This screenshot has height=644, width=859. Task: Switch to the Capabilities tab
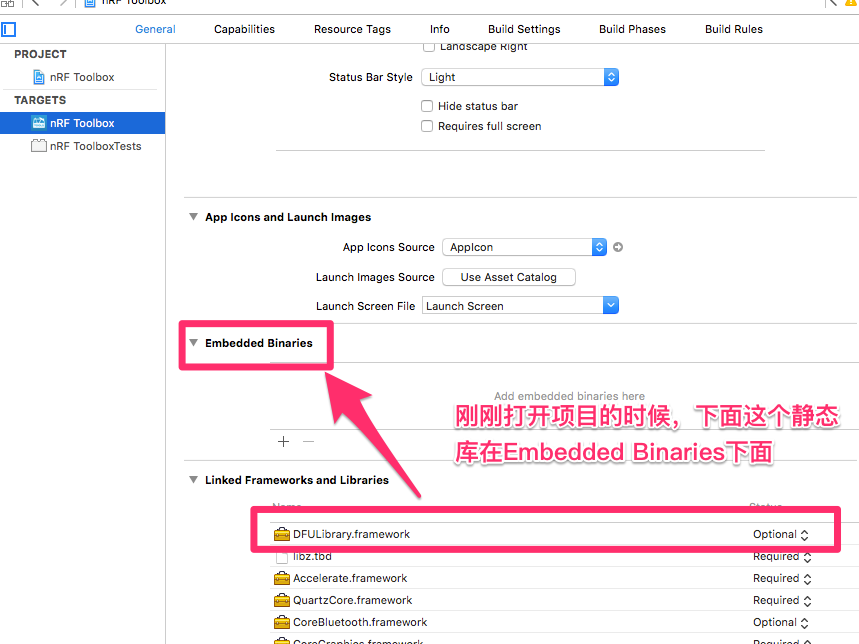(x=244, y=29)
